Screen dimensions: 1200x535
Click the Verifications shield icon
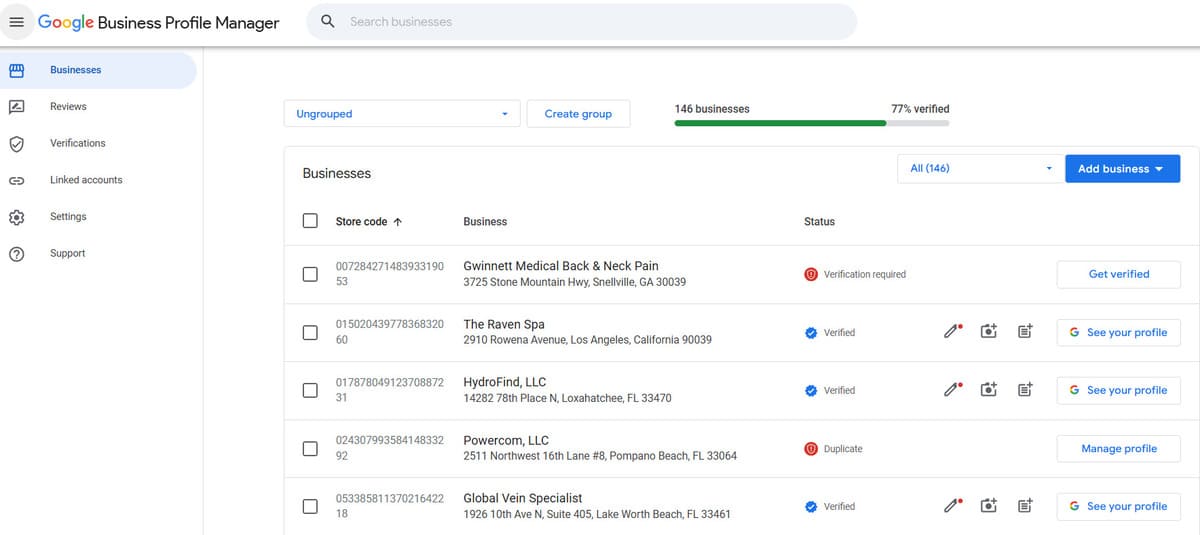pos(16,143)
